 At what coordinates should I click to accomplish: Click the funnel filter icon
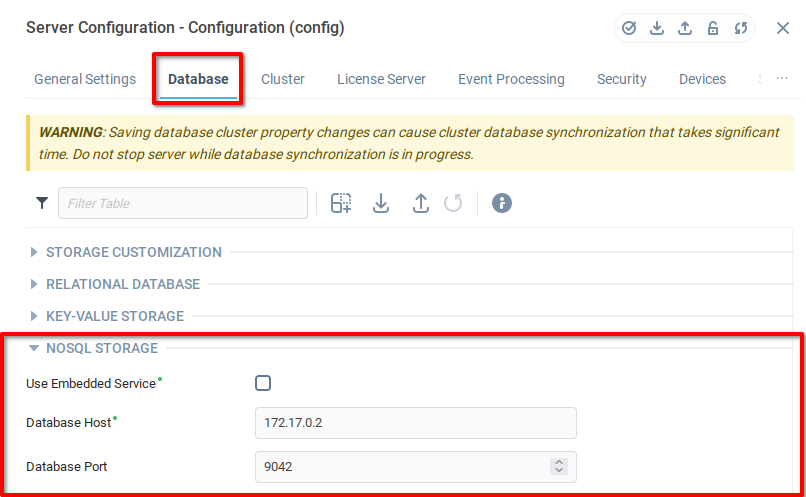tap(42, 203)
